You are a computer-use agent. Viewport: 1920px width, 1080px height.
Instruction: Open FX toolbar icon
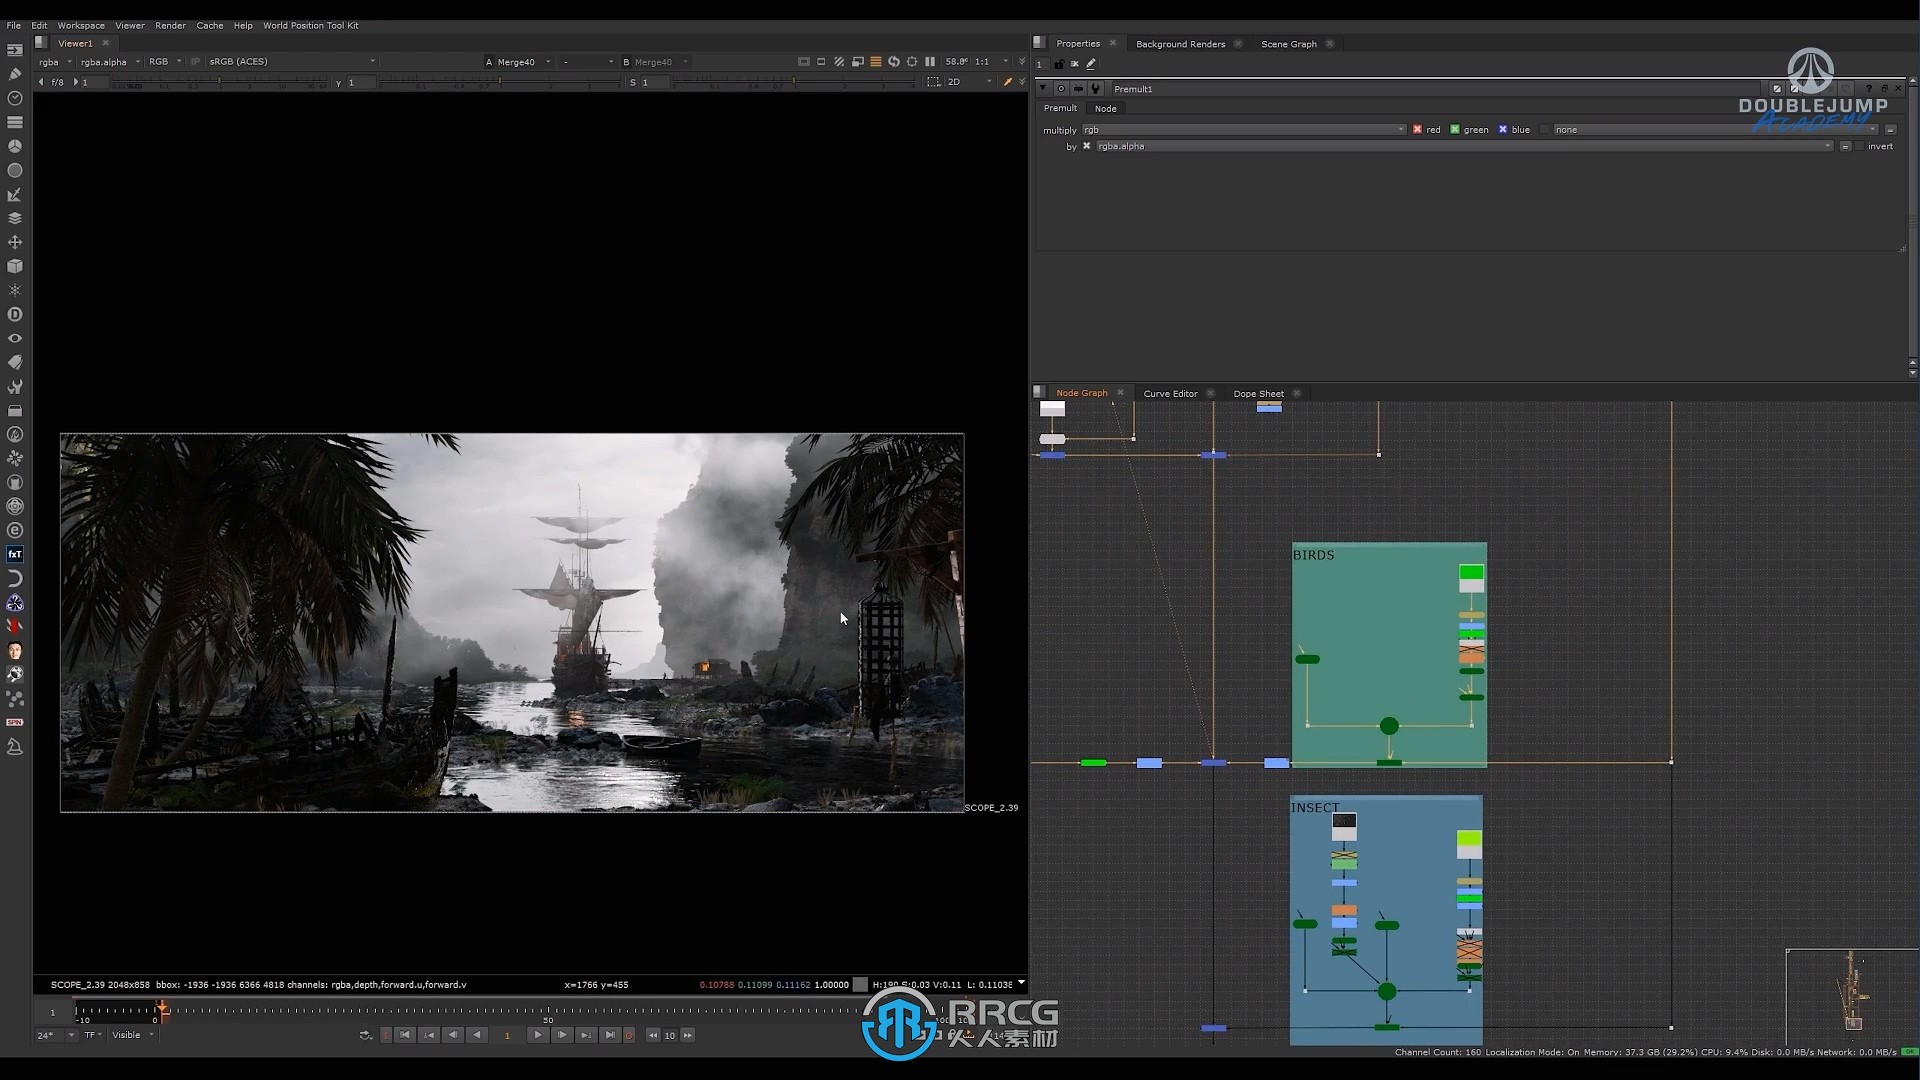point(15,554)
